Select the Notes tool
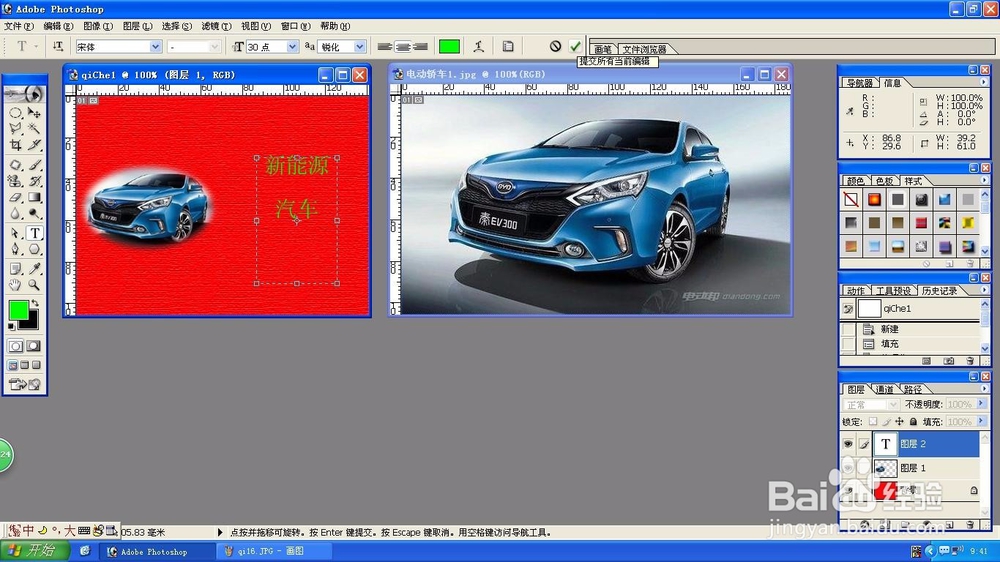This screenshot has height=562, width=1000. tap(16, 269)
